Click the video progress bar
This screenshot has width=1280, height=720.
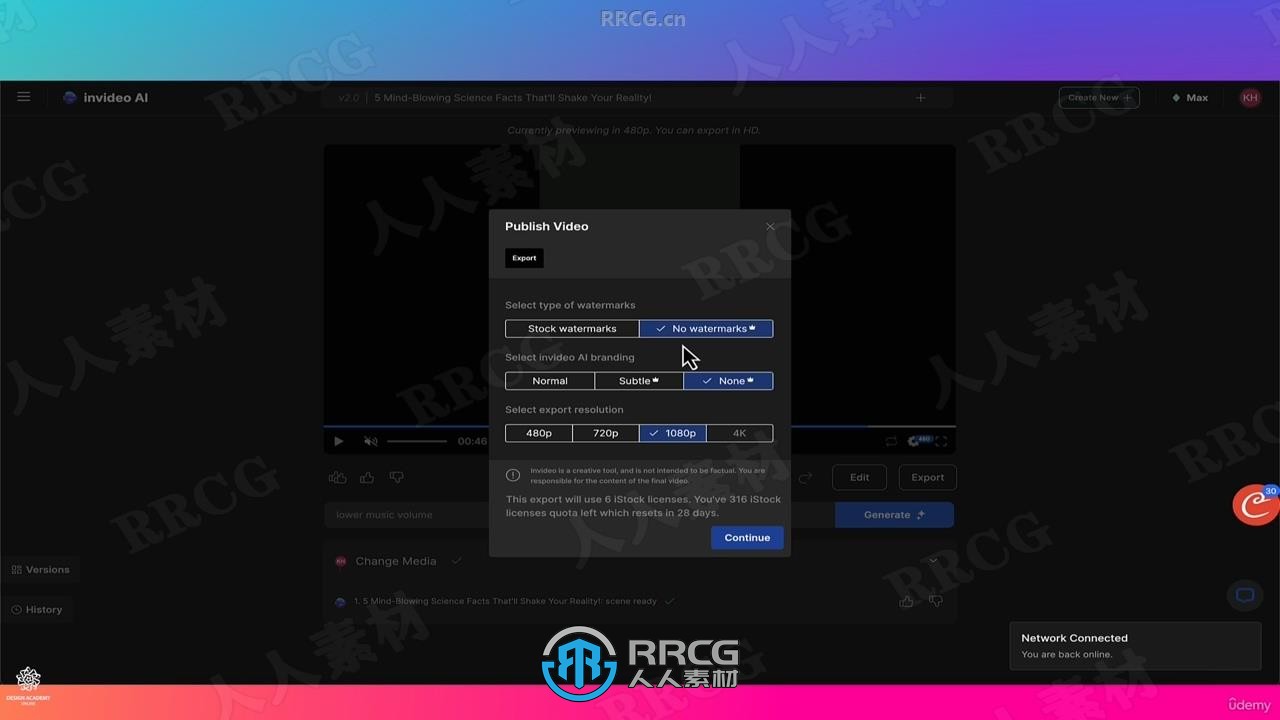[x=639, y=426]
